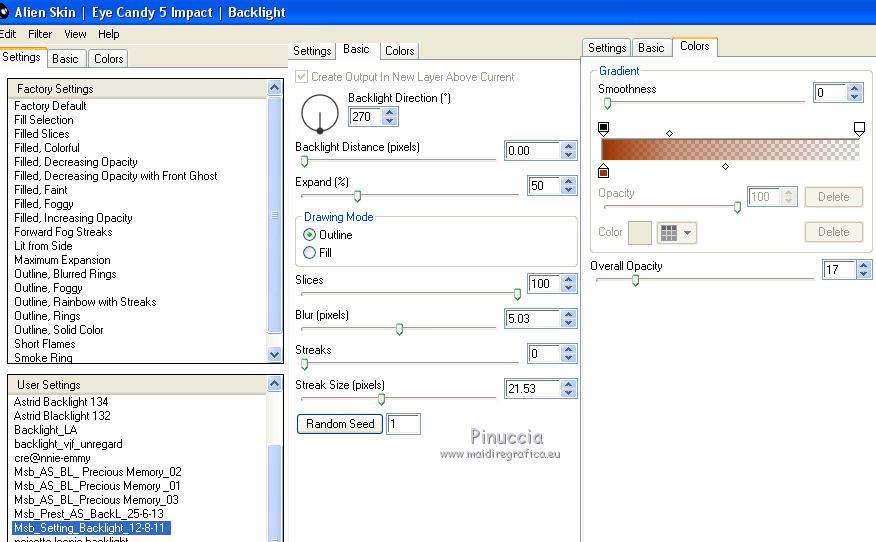
Task: Select the Factory Default preset
Action: 50,106
